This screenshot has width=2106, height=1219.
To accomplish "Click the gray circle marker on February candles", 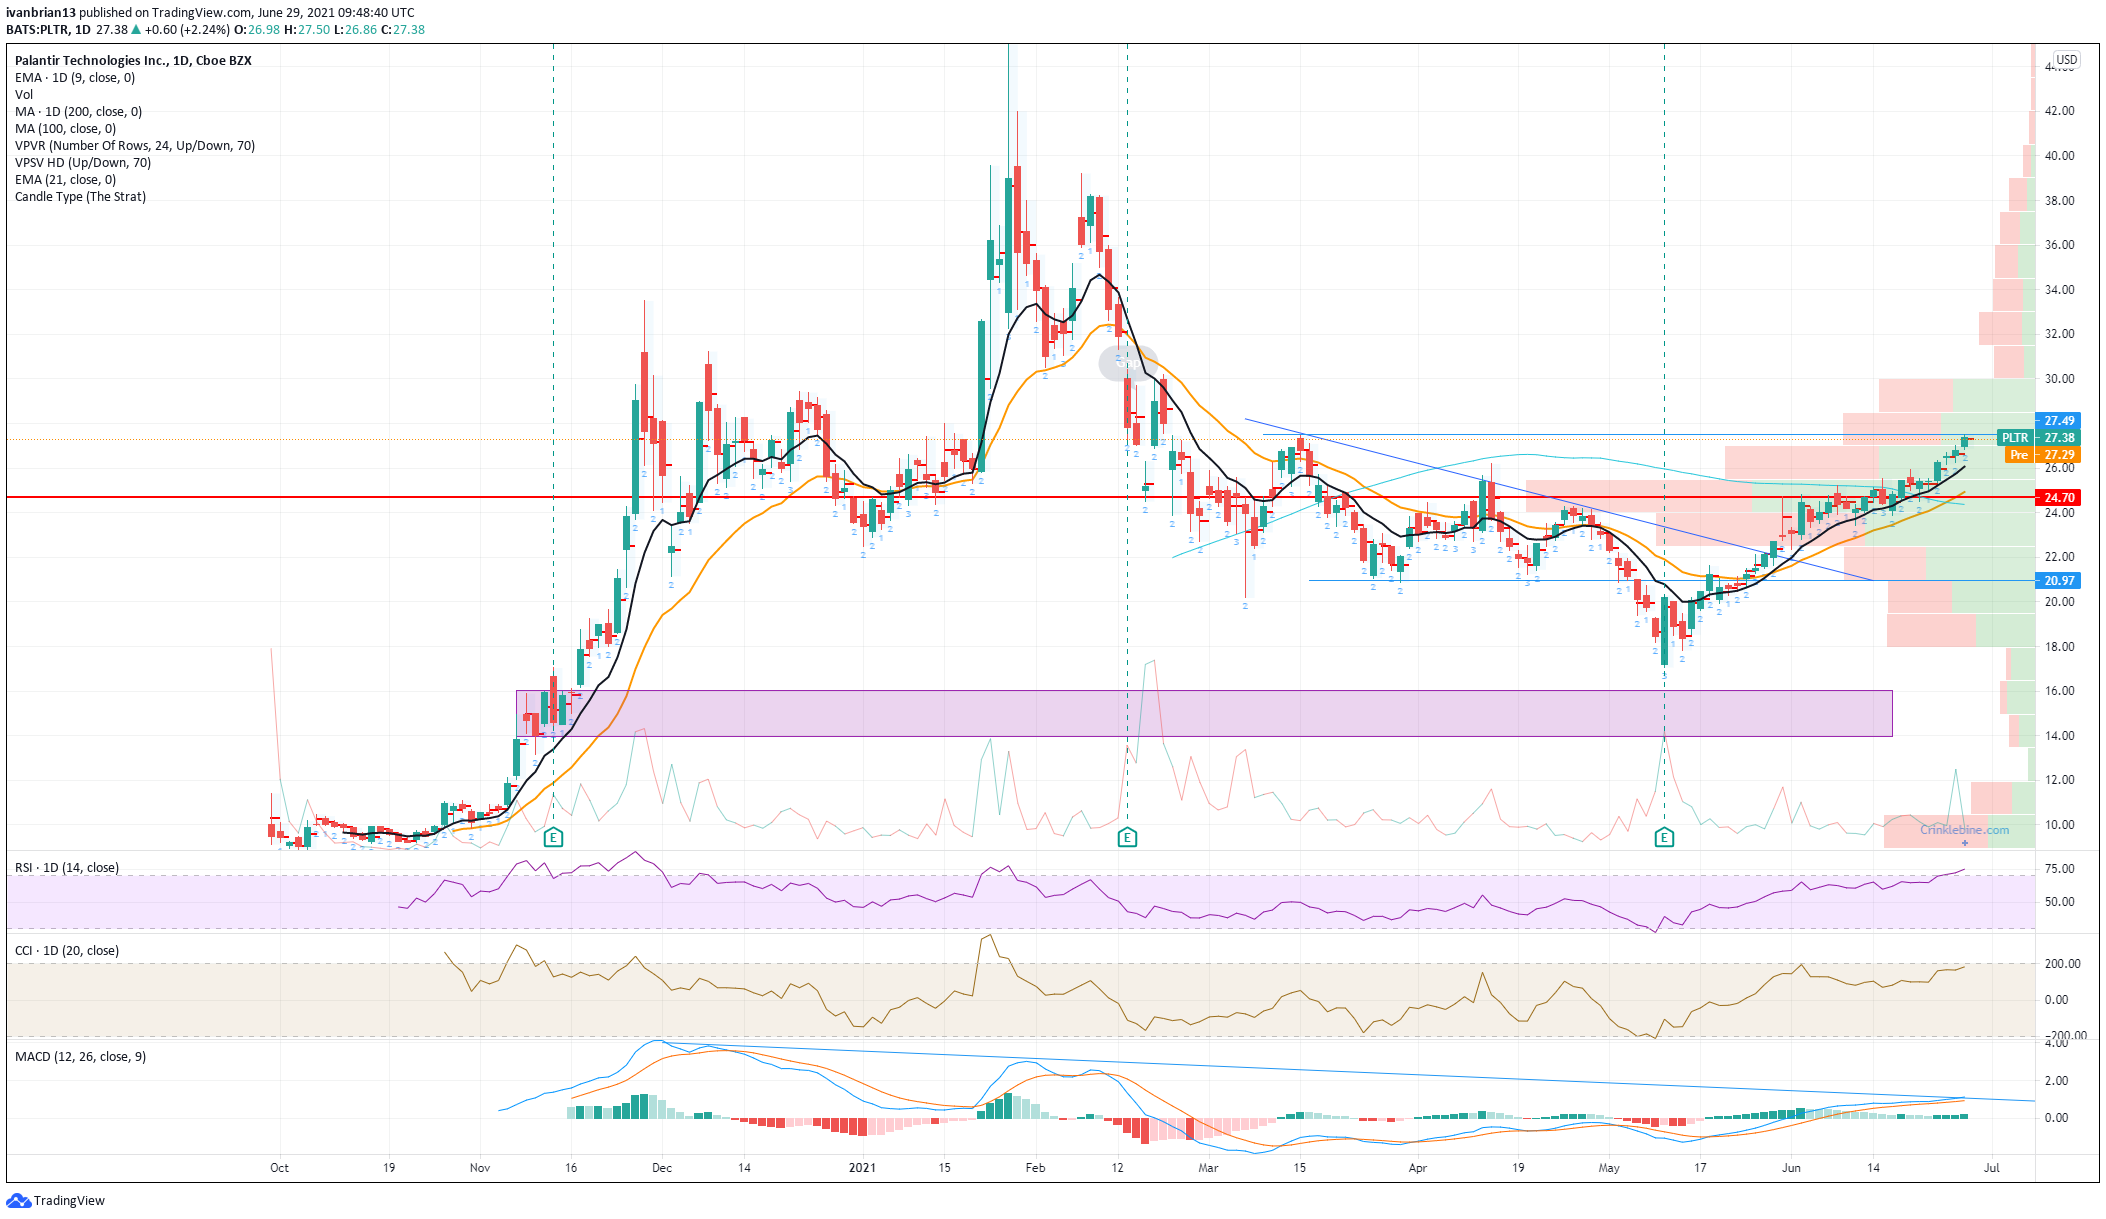I will tap(1127, 362).
